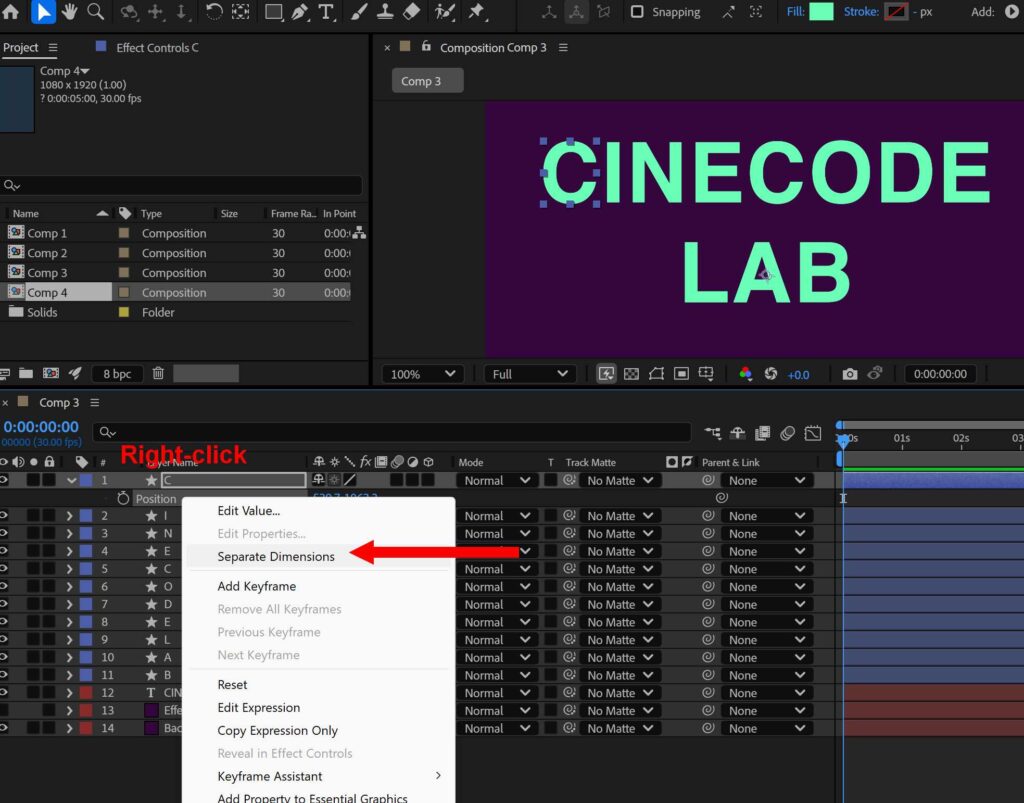1024x803 pixels.
Task: Click the viewer timecode 0:00:00:00 button
Action: pos(940,374)
